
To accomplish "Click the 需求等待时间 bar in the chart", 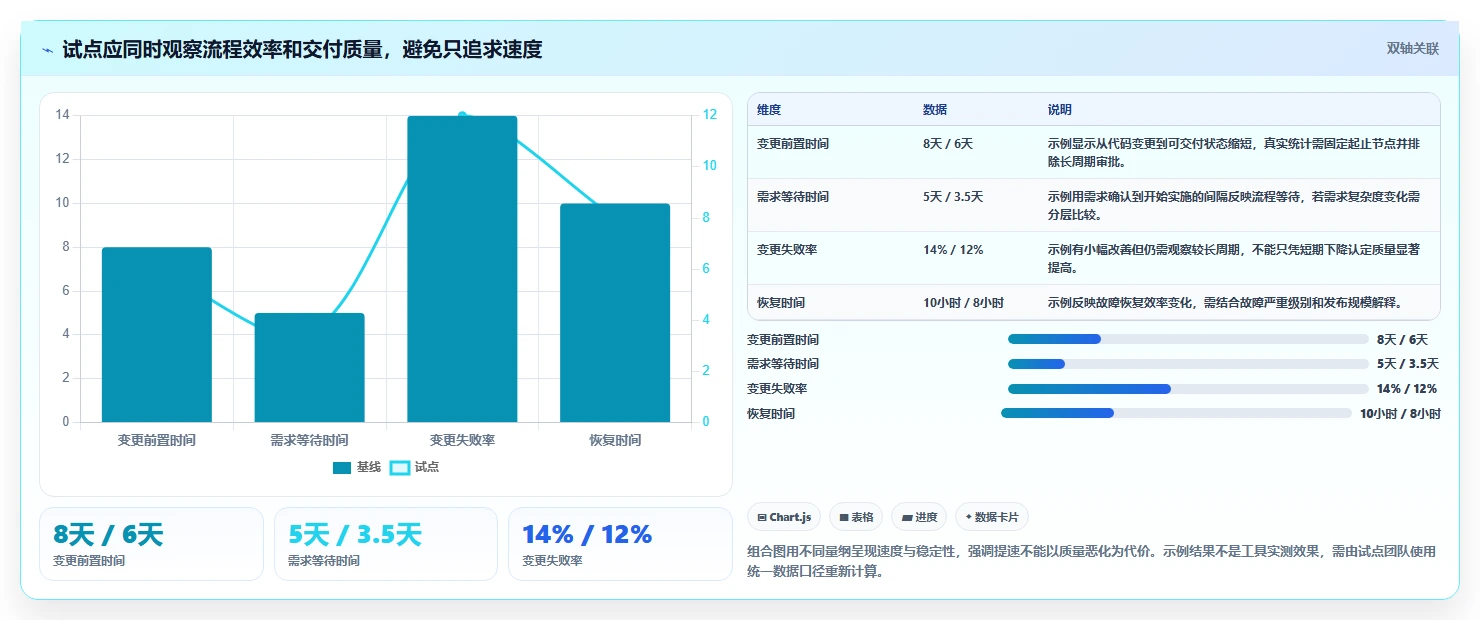I will [309, 367].
